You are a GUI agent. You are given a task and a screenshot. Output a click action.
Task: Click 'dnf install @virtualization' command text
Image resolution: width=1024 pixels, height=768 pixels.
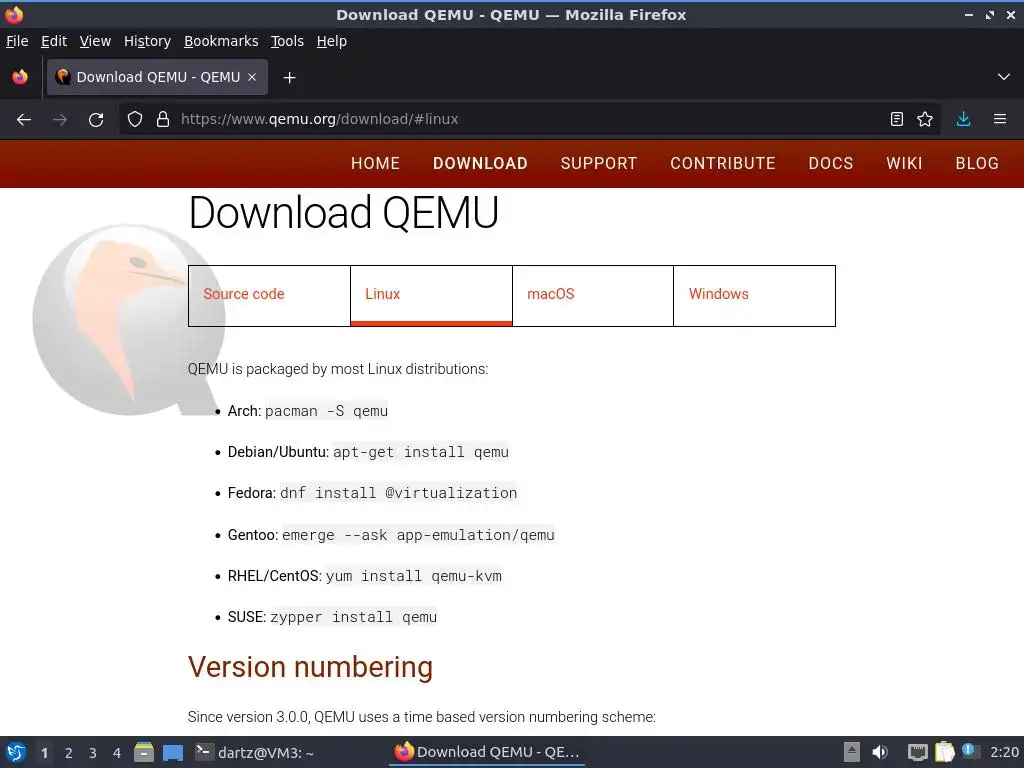click(398, 493)
